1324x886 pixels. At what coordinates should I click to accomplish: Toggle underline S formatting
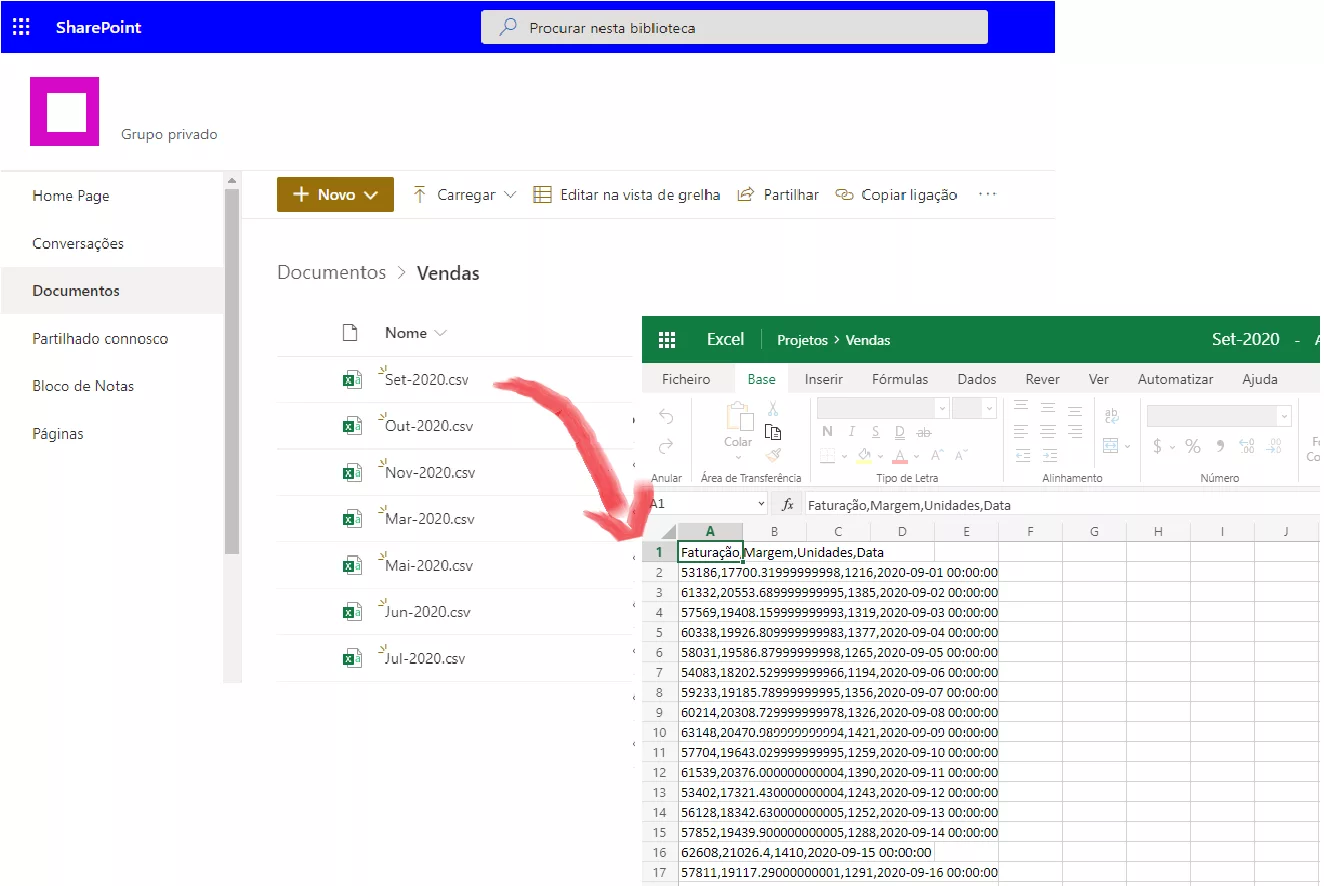coord(876,432)
